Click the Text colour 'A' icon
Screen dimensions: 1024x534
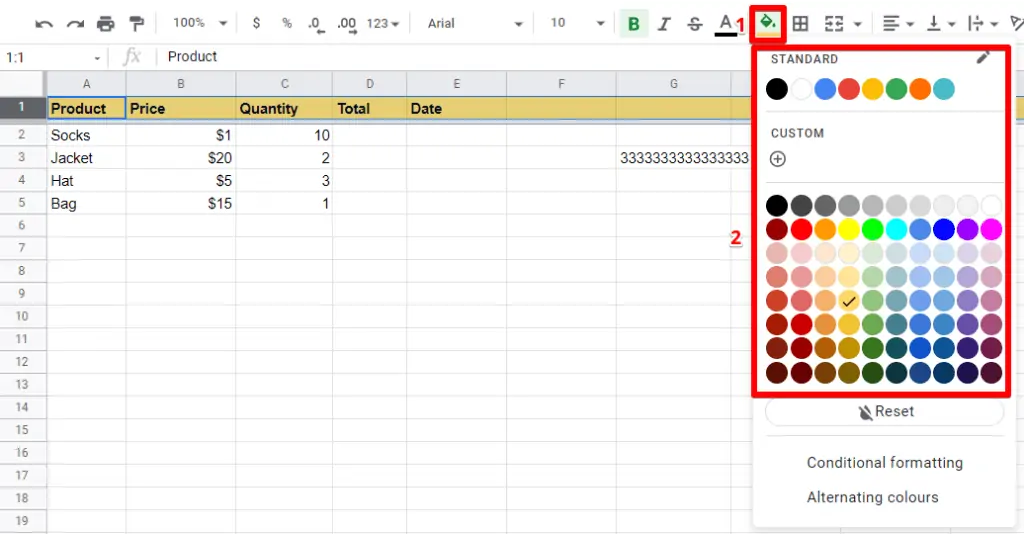pos(726,23)
